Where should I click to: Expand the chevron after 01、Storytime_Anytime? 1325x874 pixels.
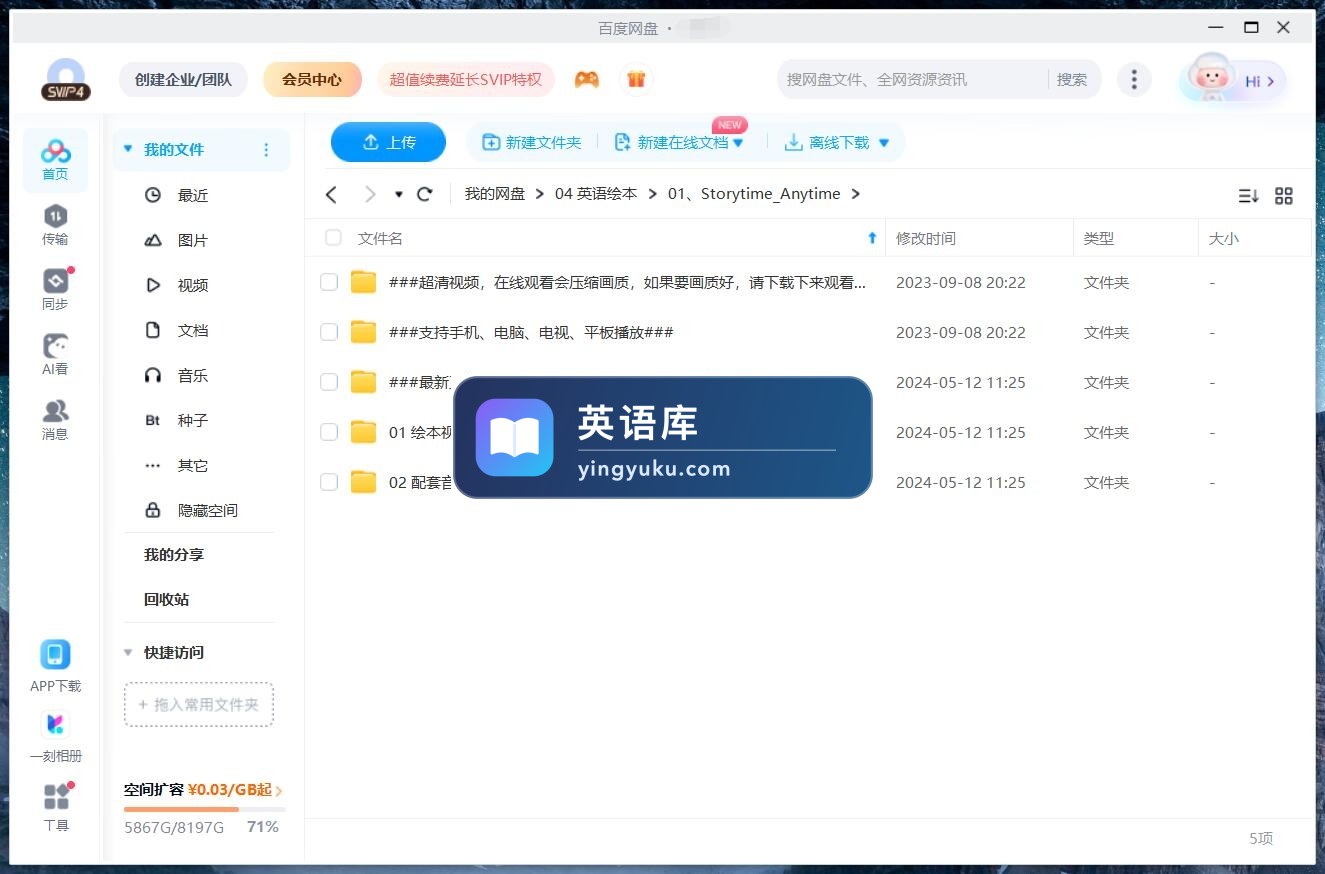855,194
